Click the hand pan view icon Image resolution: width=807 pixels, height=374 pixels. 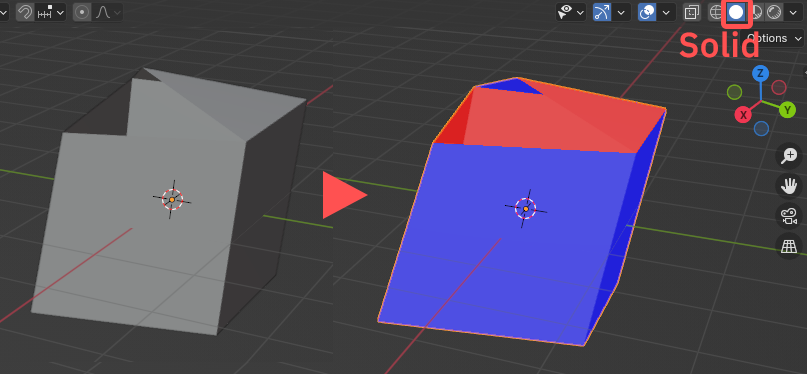point(789,186)
